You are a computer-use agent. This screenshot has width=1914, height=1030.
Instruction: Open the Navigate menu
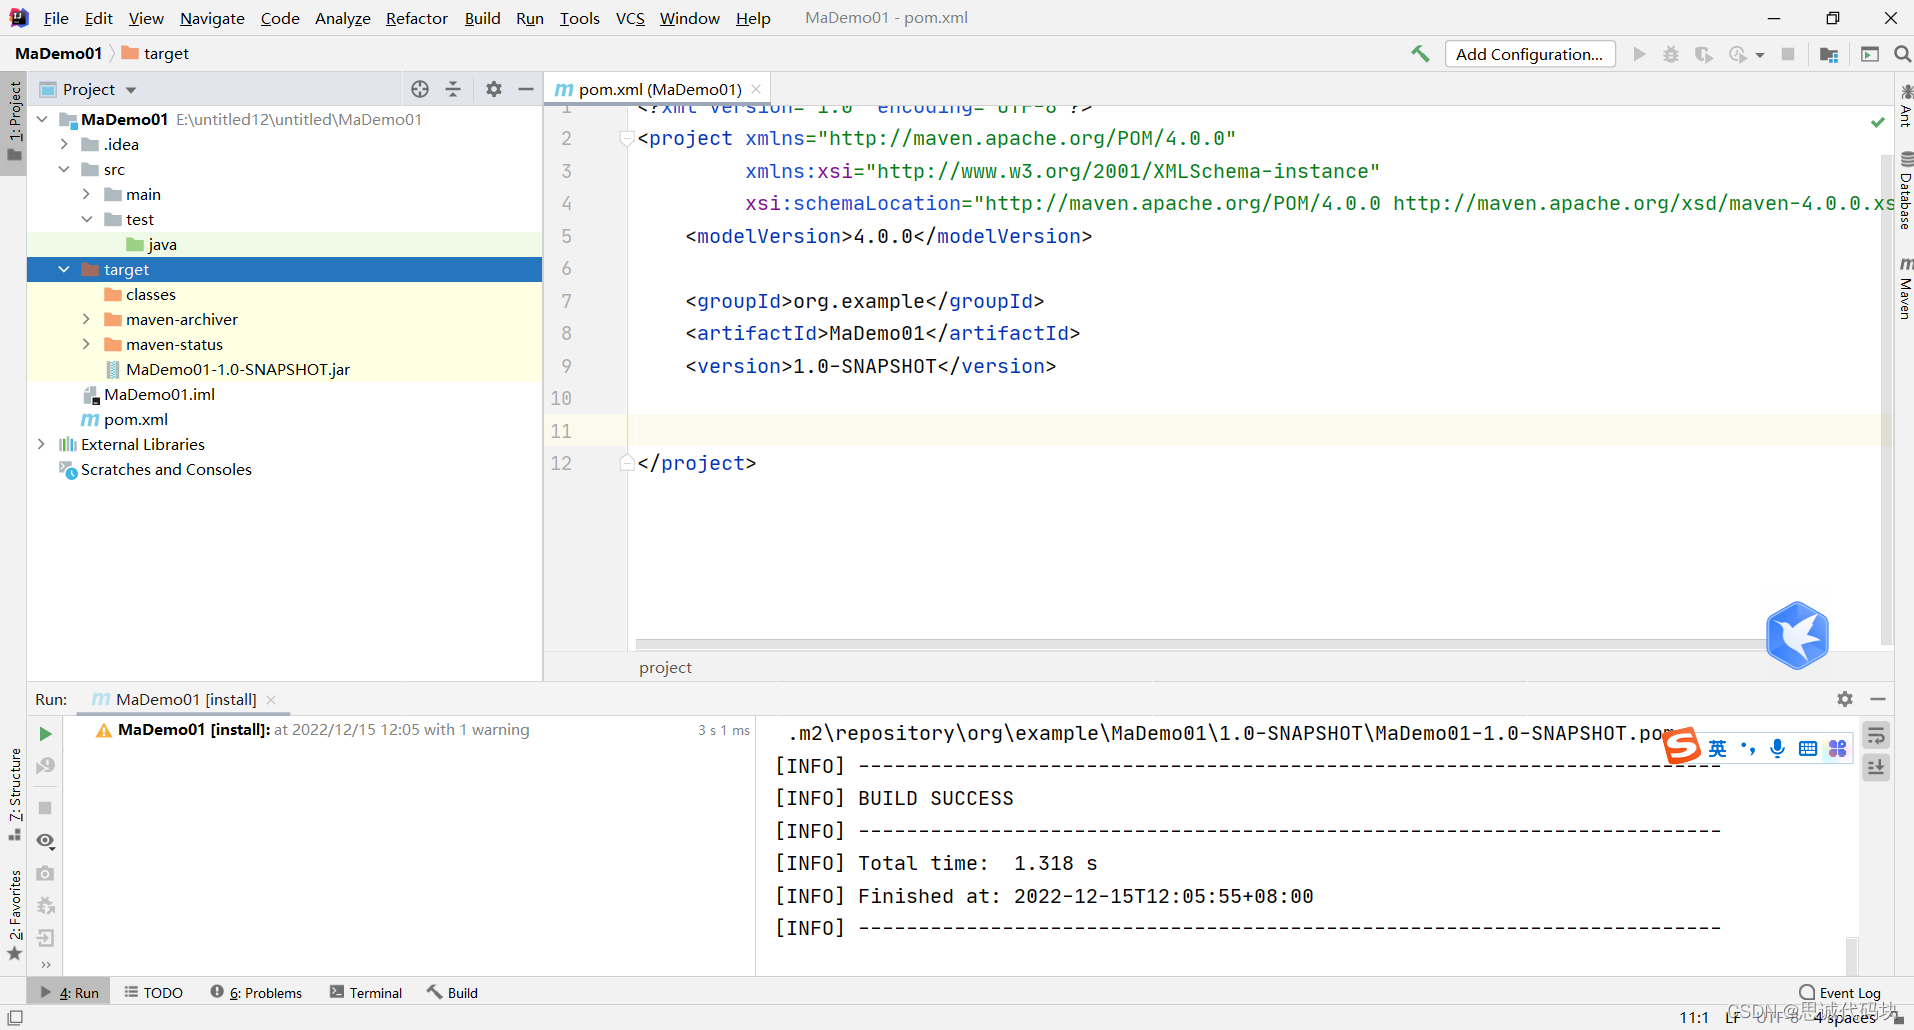(x=212, y=18)
